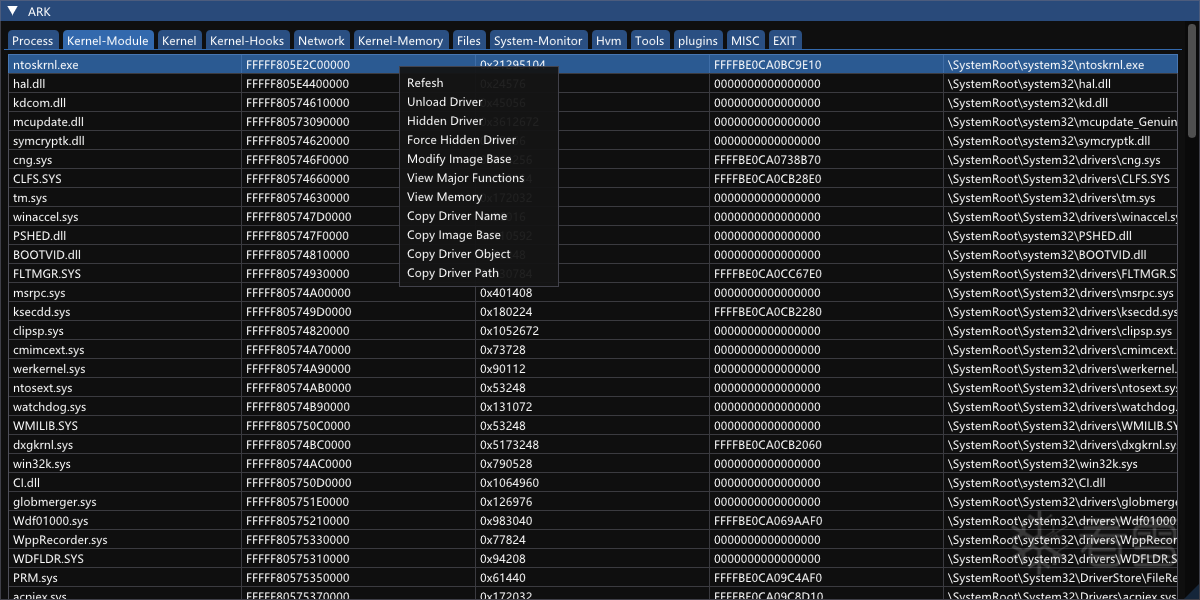This screenshot has width=1200, height=600.
Task: Select the tm.sys row
Action: (x=592, y=197)
